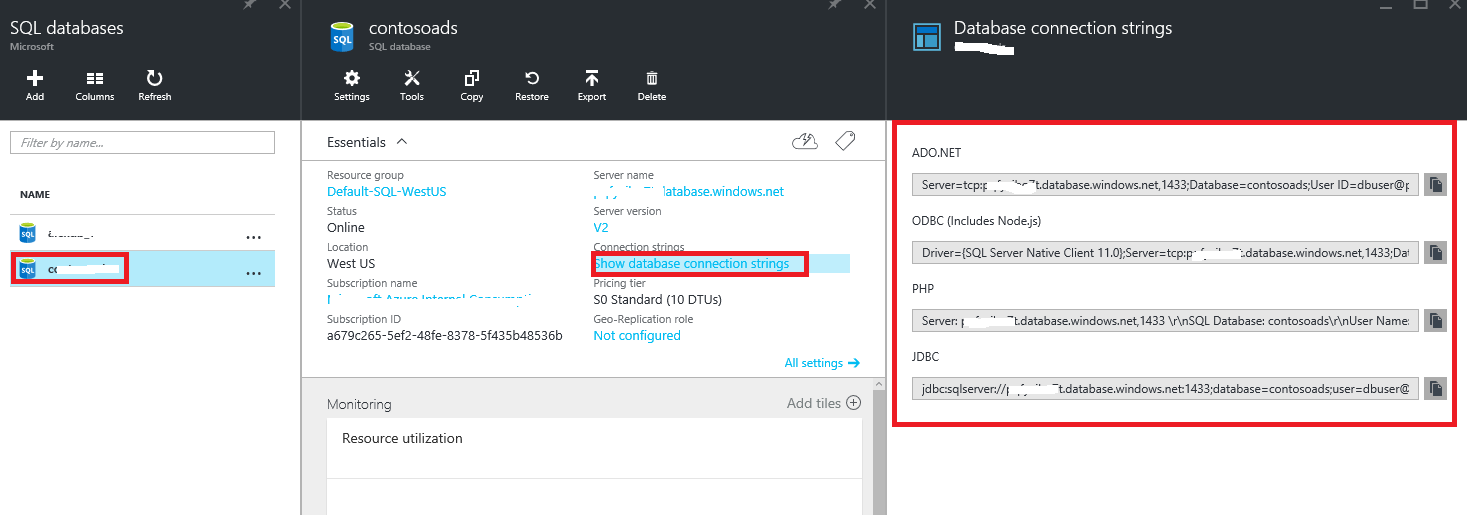Open the server name database.windows.net link
This screenshot has height=515, width=1467.
689,191
